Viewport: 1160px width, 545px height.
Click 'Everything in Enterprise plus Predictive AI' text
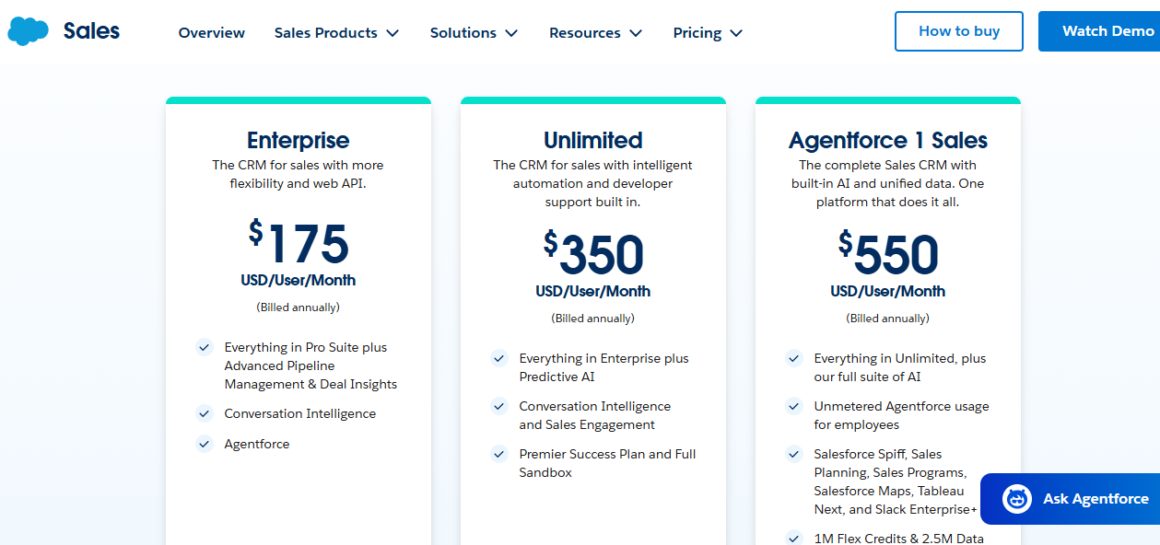coord(604,368)
